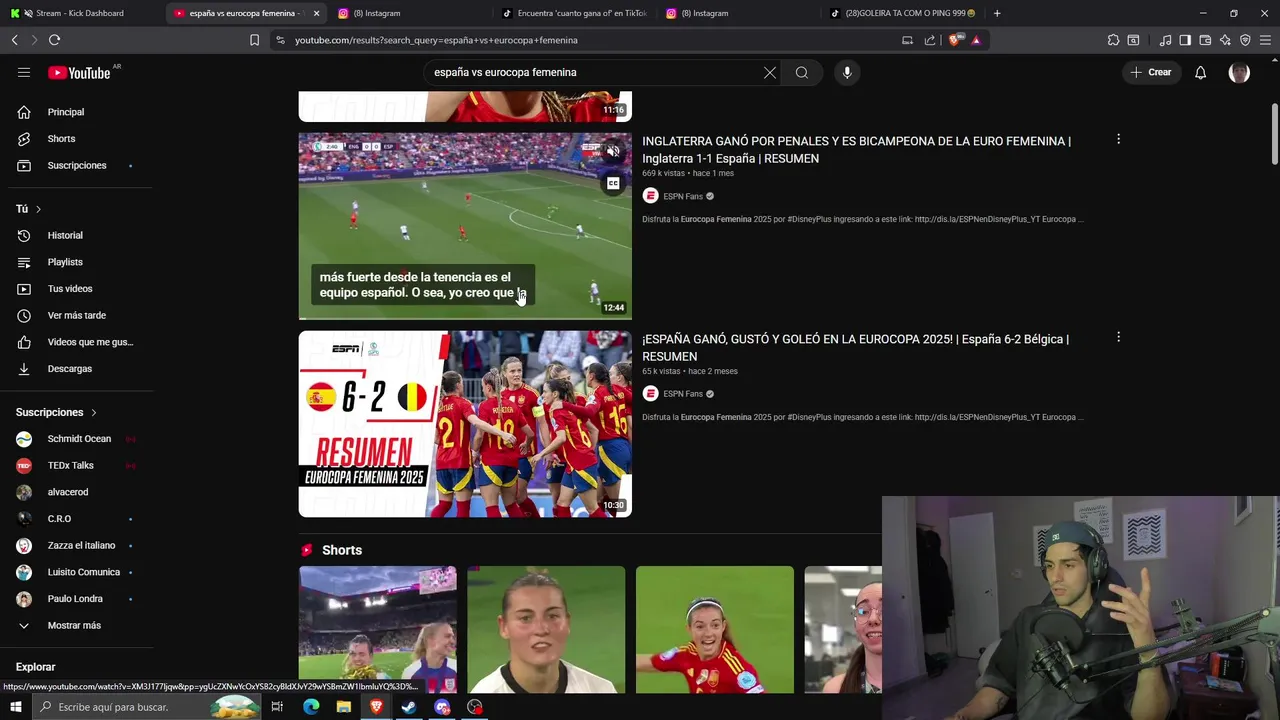Open options for Inglaterra penales video
1280x720 pixels.
coord(1118,139)
